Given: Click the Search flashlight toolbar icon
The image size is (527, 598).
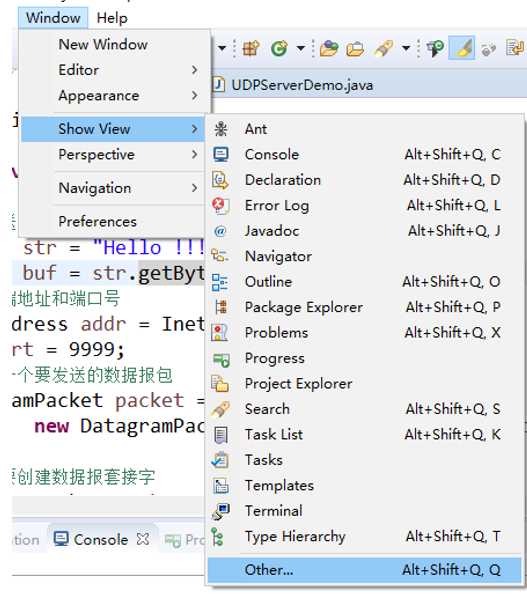Looking at the screenshot, I should click(384, 49).
